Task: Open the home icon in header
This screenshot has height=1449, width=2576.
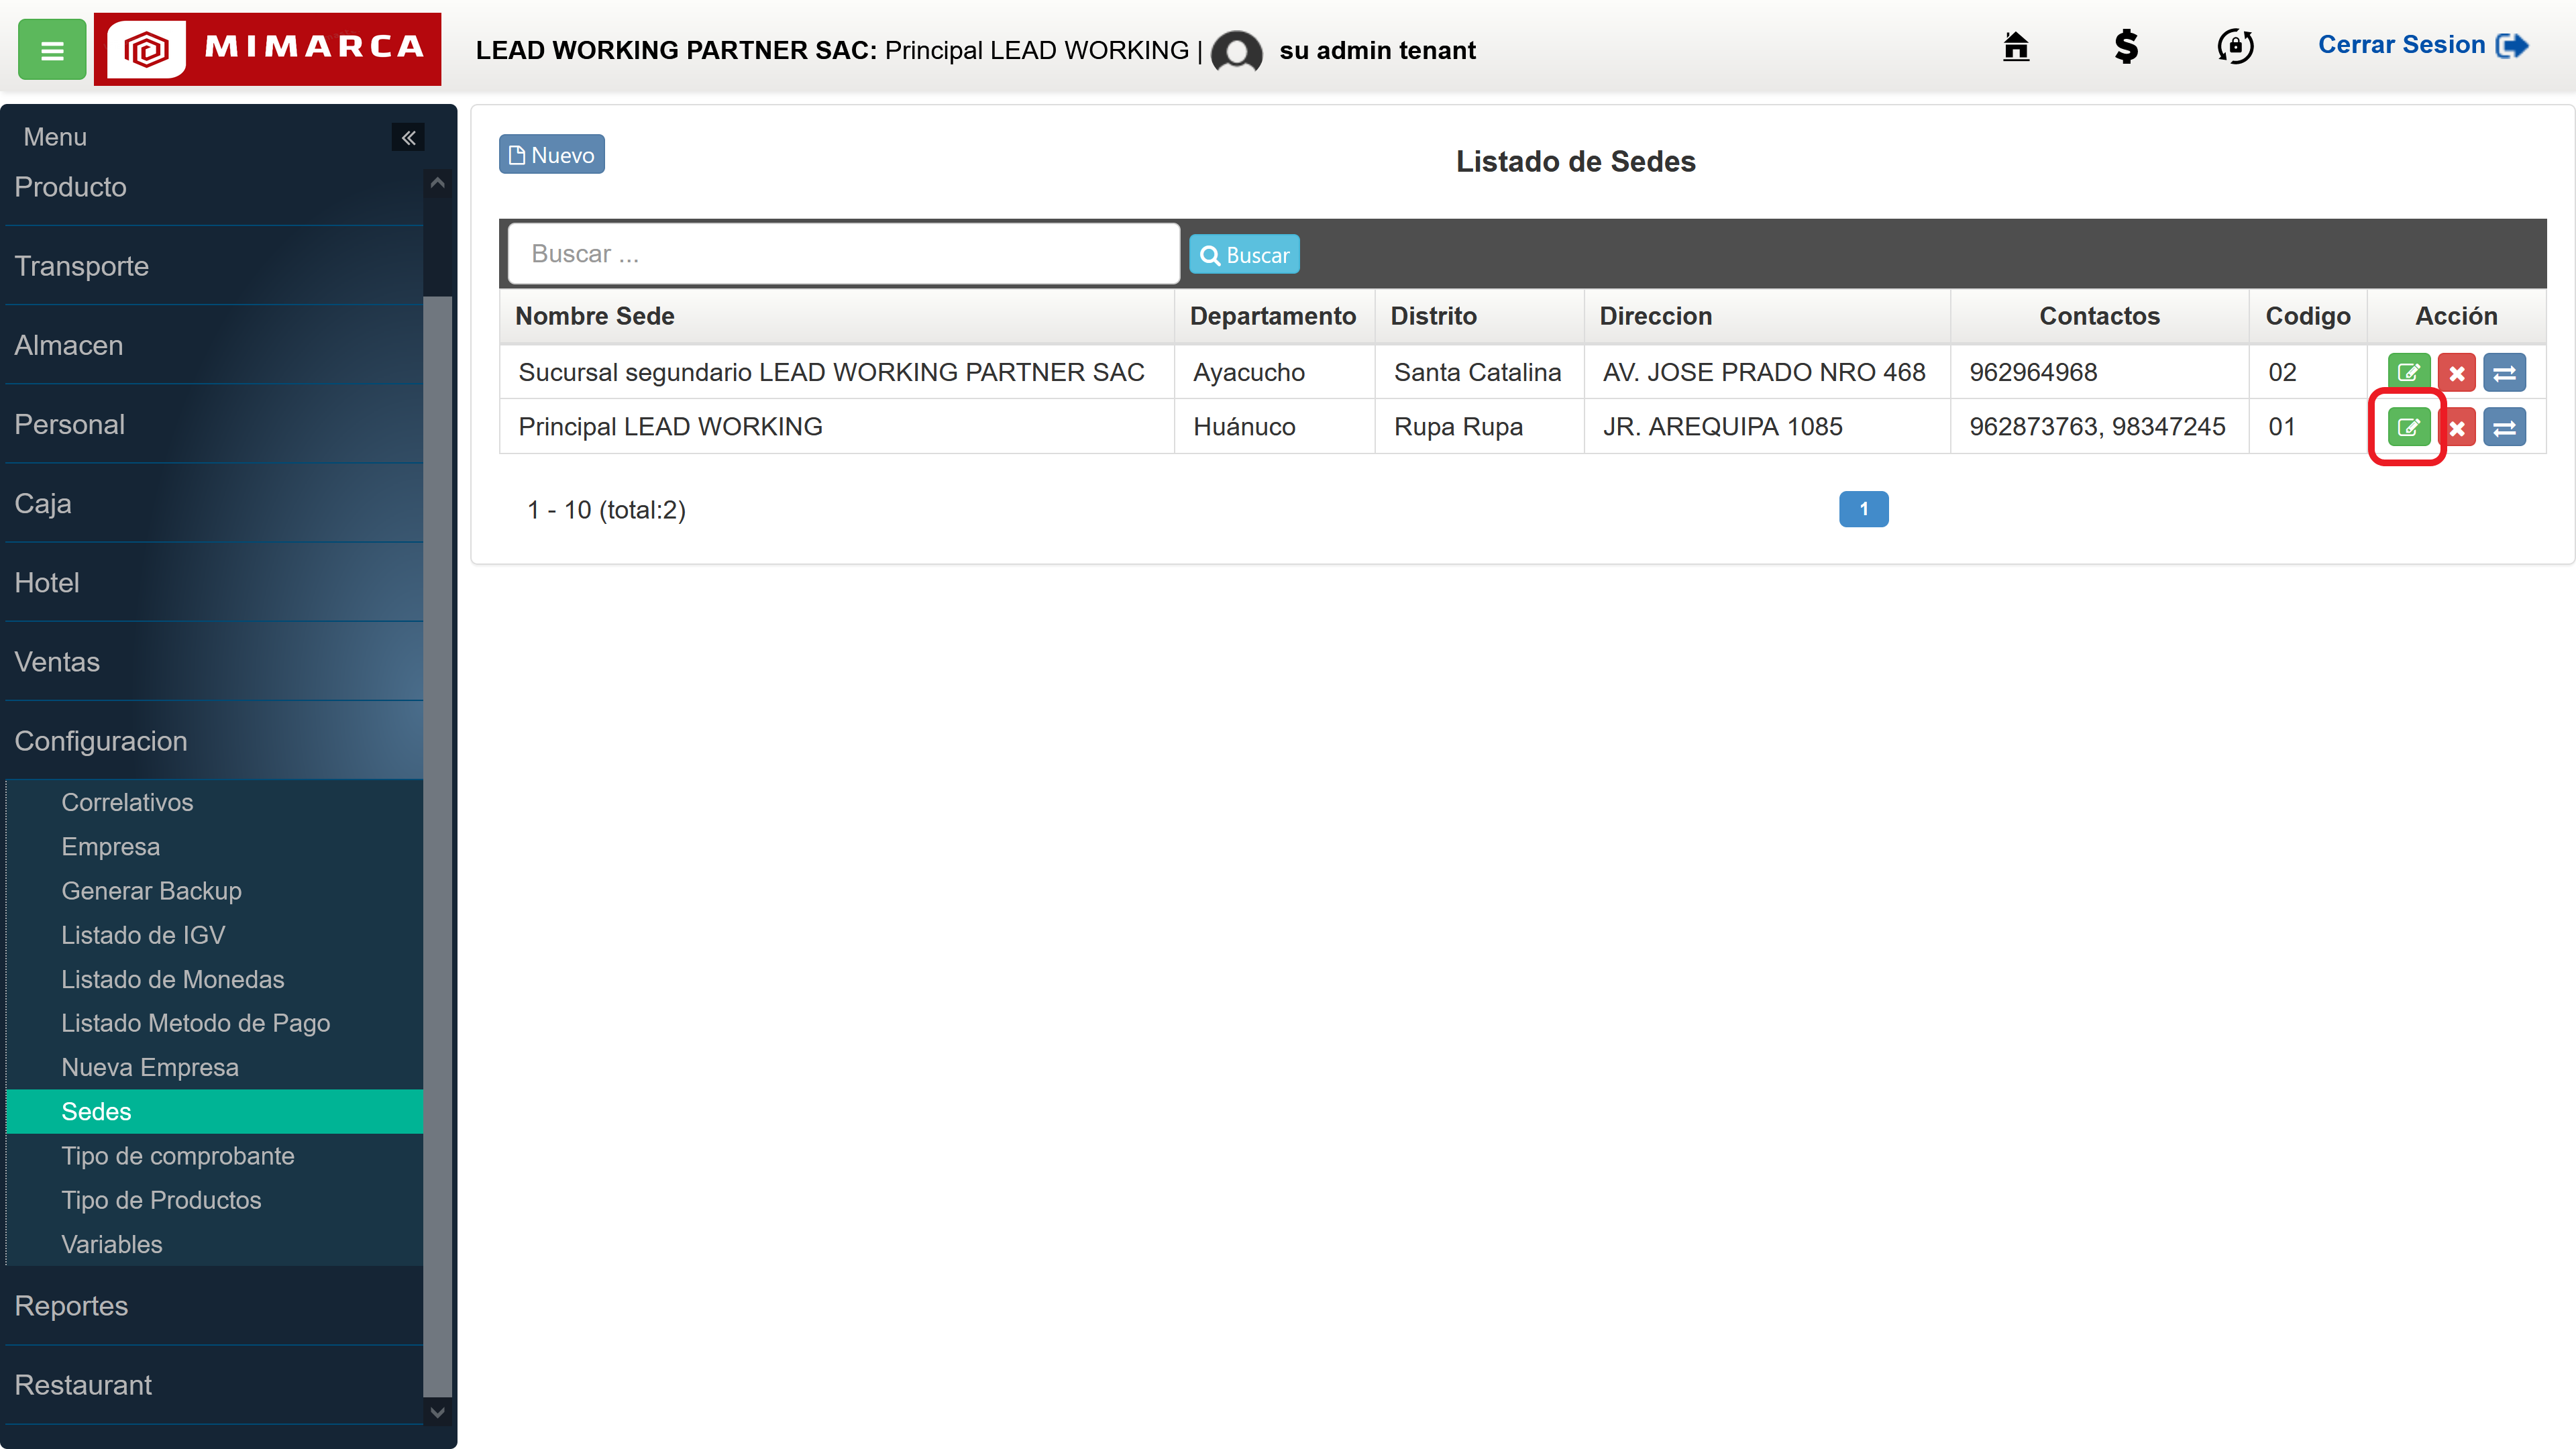Action: point(2016,46)
